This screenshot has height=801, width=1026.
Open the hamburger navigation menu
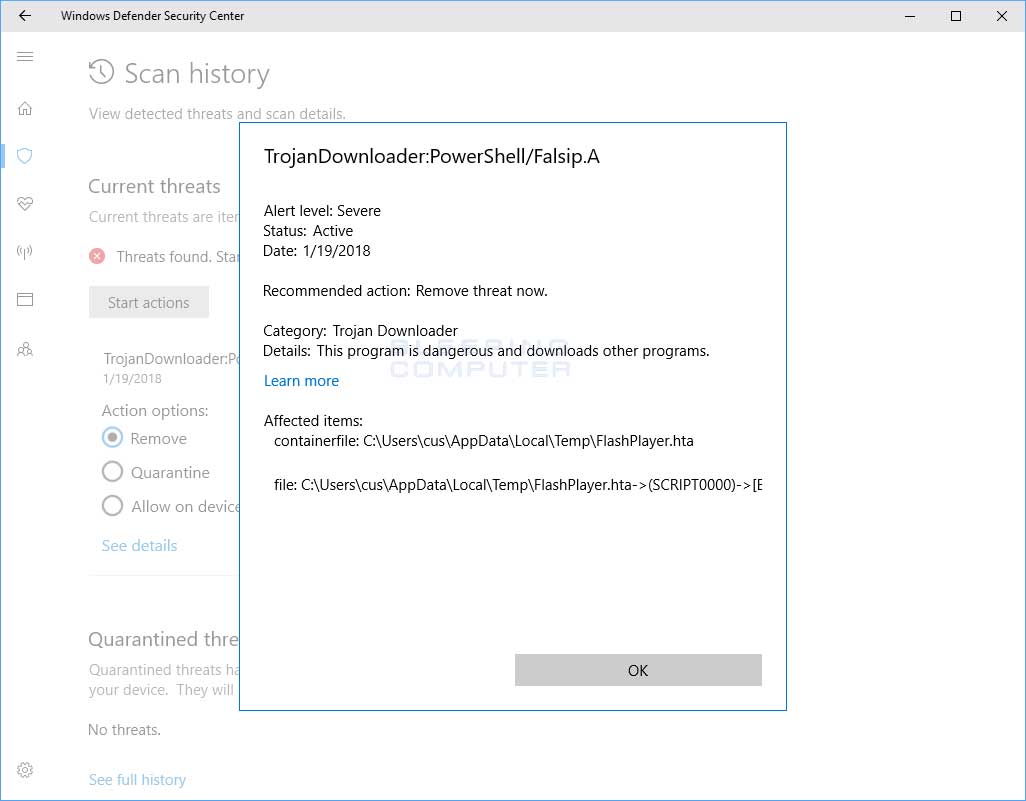tap(25, 57)
